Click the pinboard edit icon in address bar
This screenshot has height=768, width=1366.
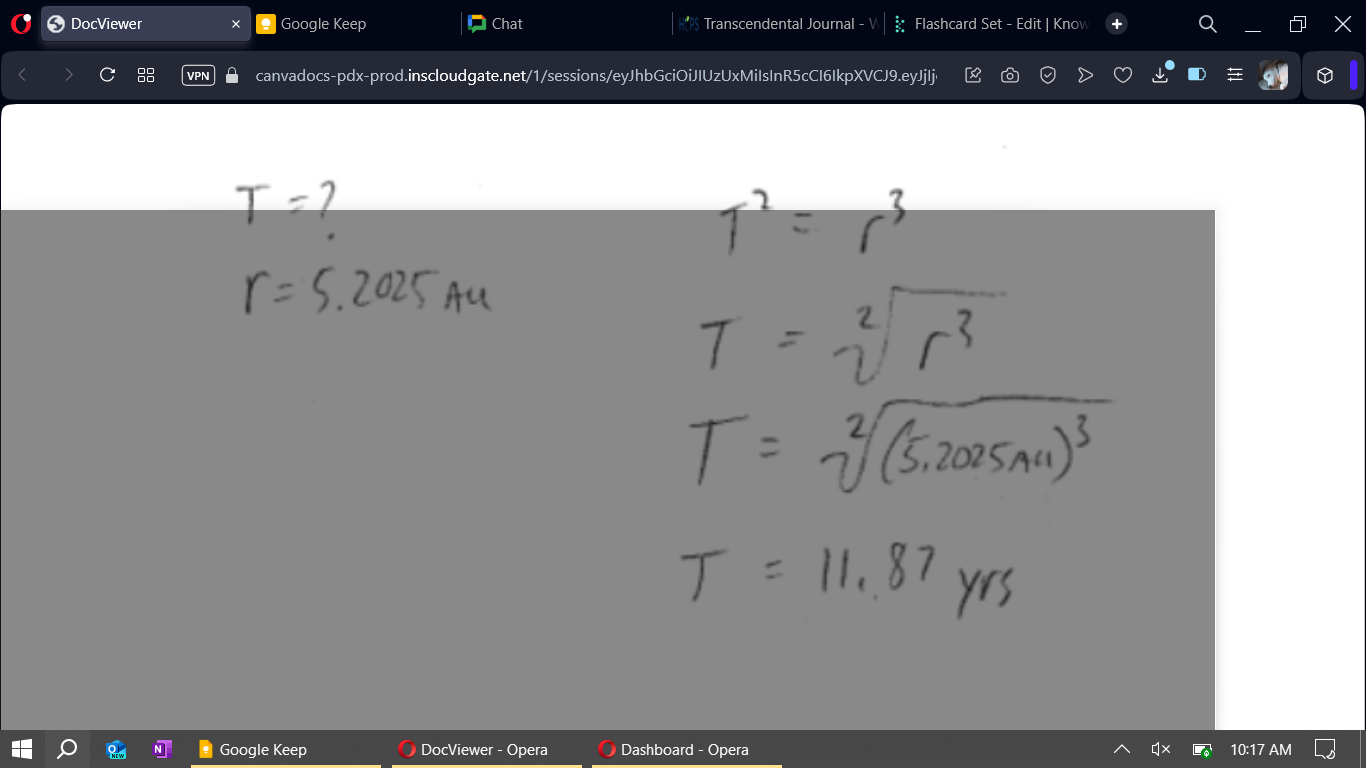click(x=973, y=75)
